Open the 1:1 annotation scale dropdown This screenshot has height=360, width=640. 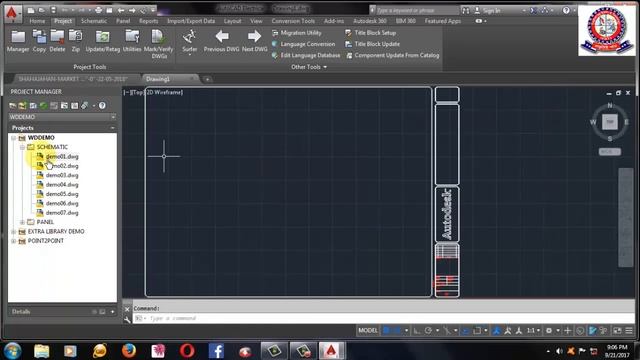click(533, 330)
